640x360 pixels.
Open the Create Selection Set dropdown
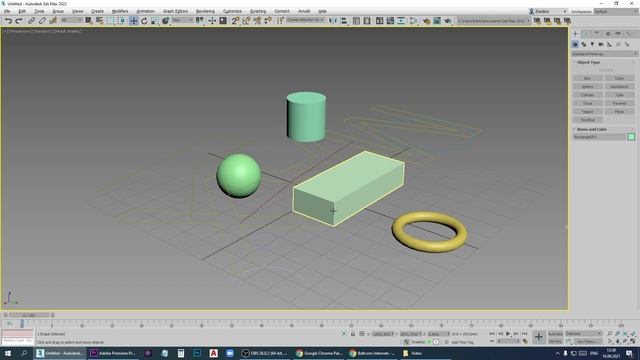[x=305, y=20]
